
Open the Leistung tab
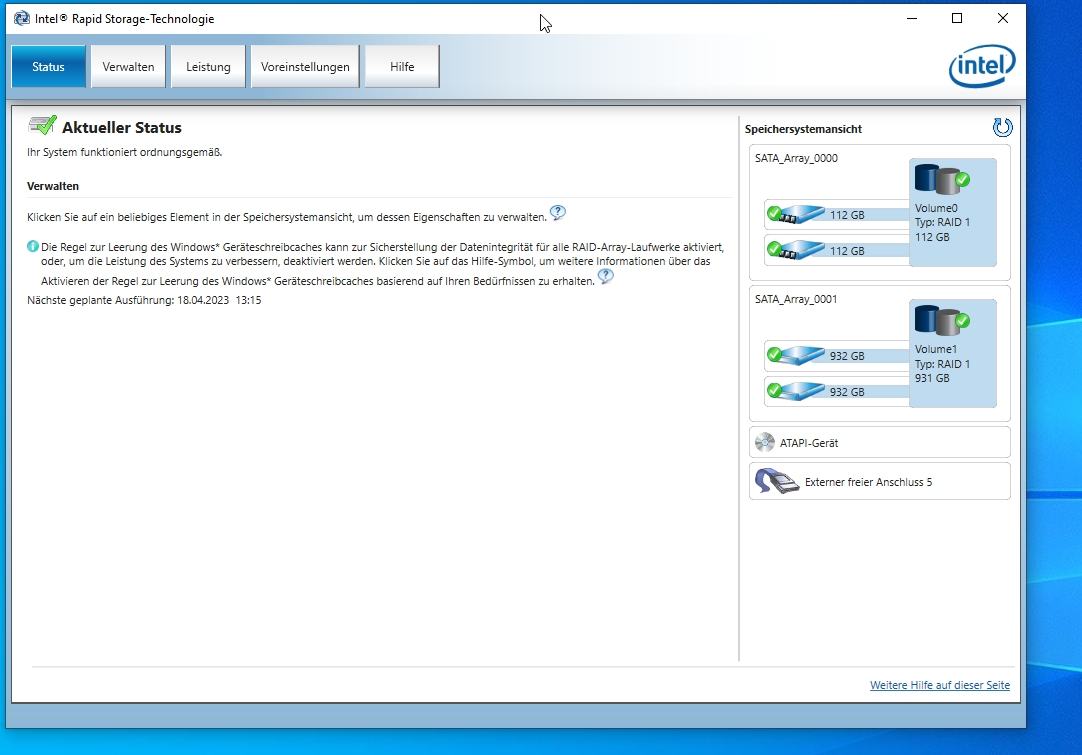[x=208, y=66]
